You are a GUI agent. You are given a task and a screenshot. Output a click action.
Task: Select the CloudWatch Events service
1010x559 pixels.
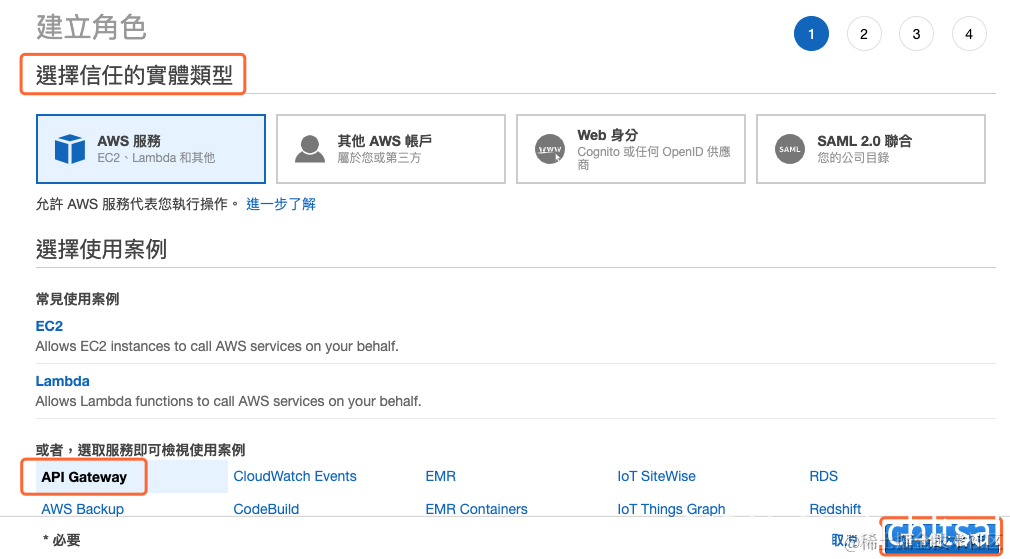(294, 476)
